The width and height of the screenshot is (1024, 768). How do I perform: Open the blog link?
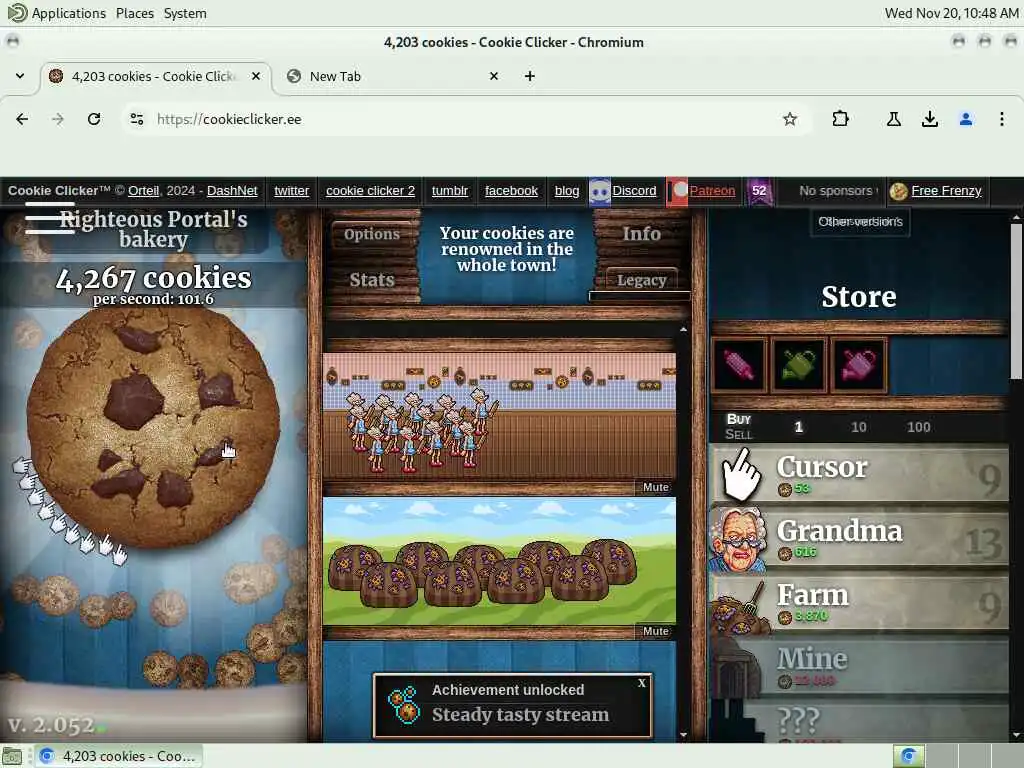pyautogui.click(x=567, y=191)
